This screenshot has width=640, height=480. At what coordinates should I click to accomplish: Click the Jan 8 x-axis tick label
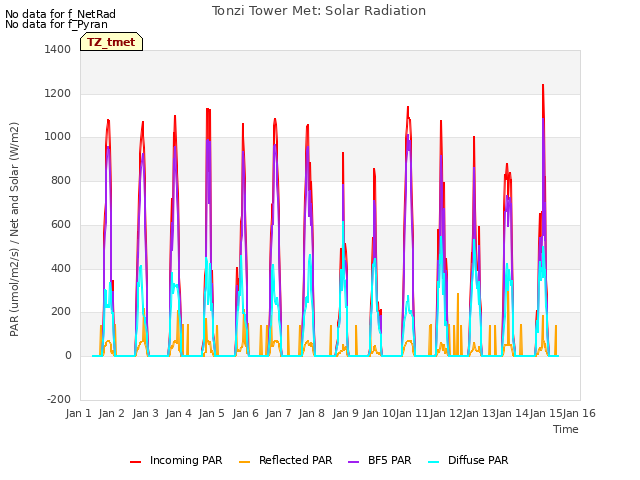pos(311,413)
